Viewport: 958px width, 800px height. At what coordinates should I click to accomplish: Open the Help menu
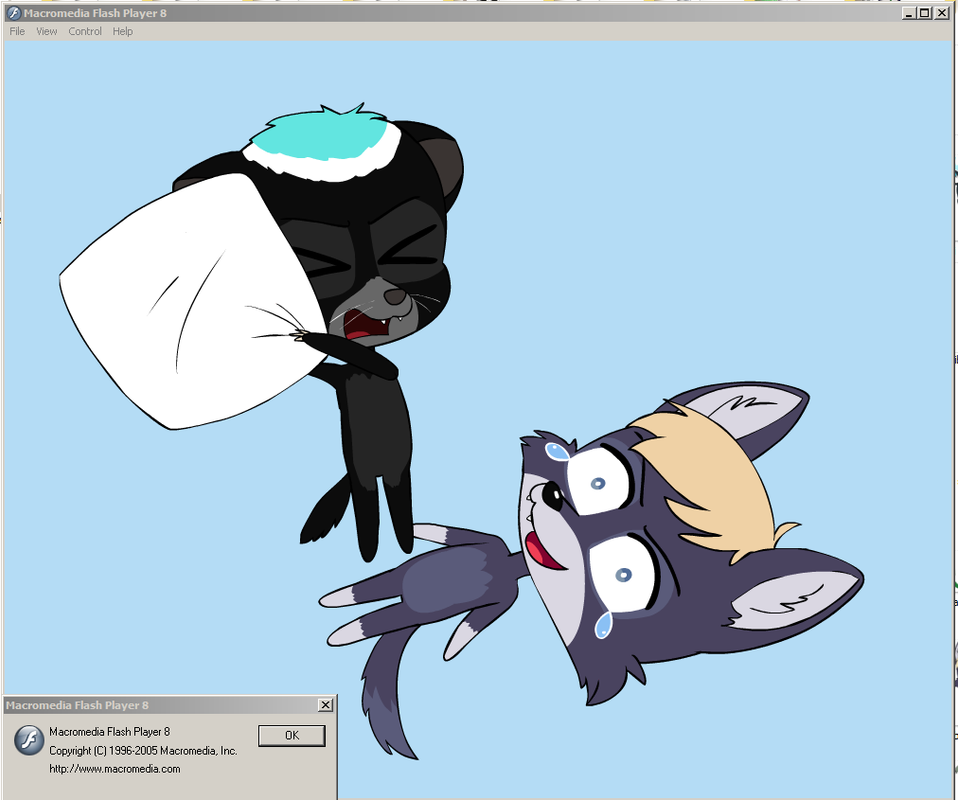click(x=122, y=31)
